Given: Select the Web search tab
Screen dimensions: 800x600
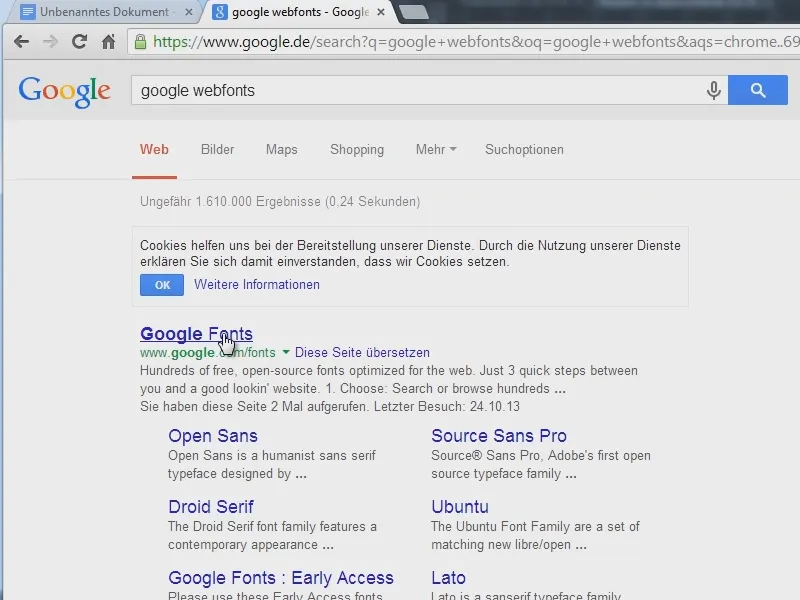Looking at the screenshot, I should pyautogui.click(x=154, y=149).
